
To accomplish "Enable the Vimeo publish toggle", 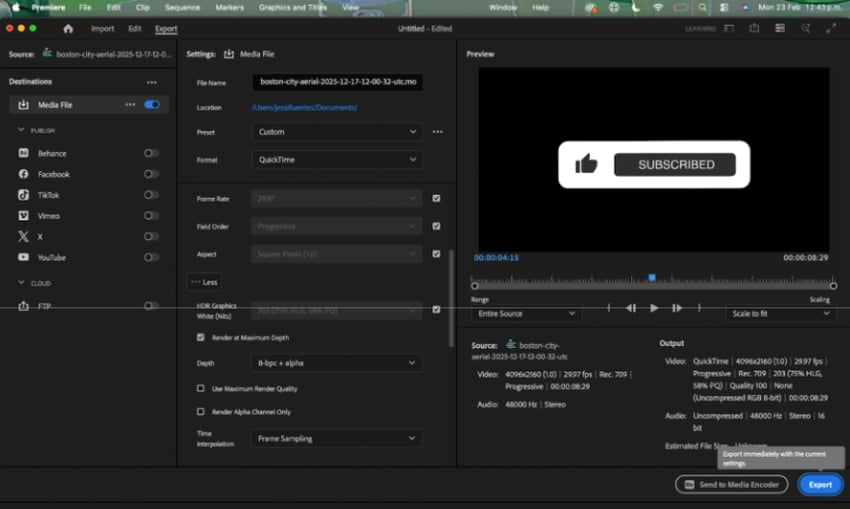I will pyautogui.click(x=151, y=216).
